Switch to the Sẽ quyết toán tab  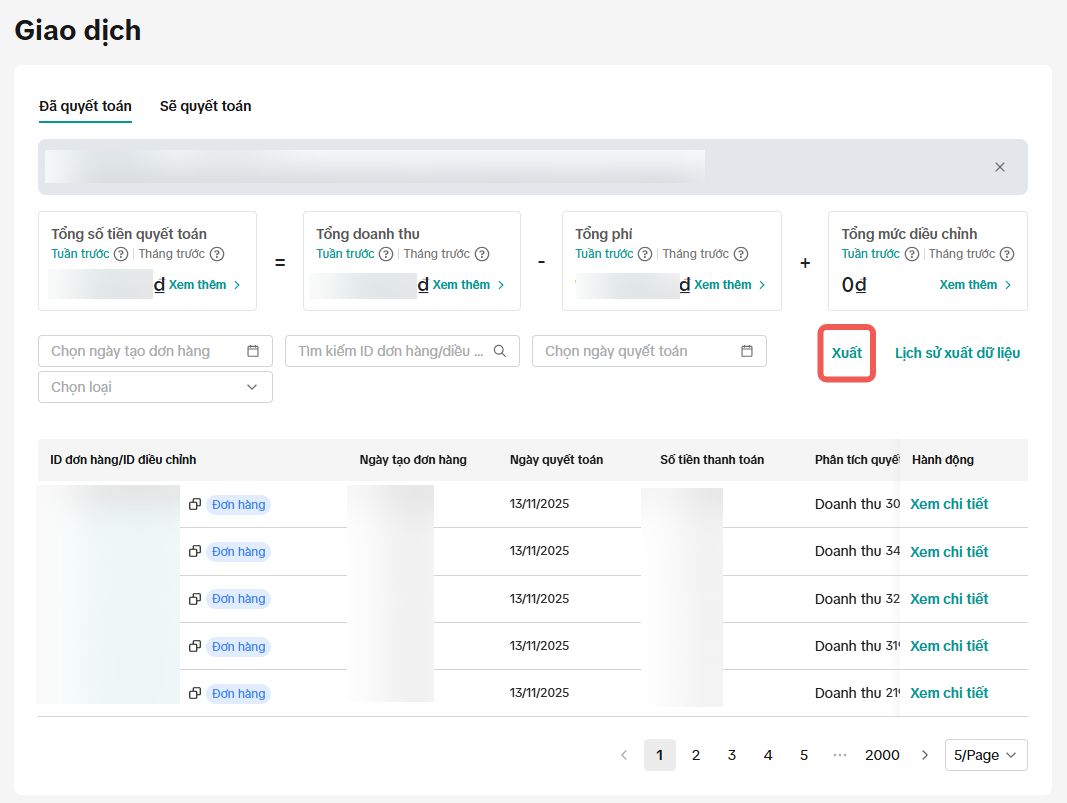coord(205,106)
